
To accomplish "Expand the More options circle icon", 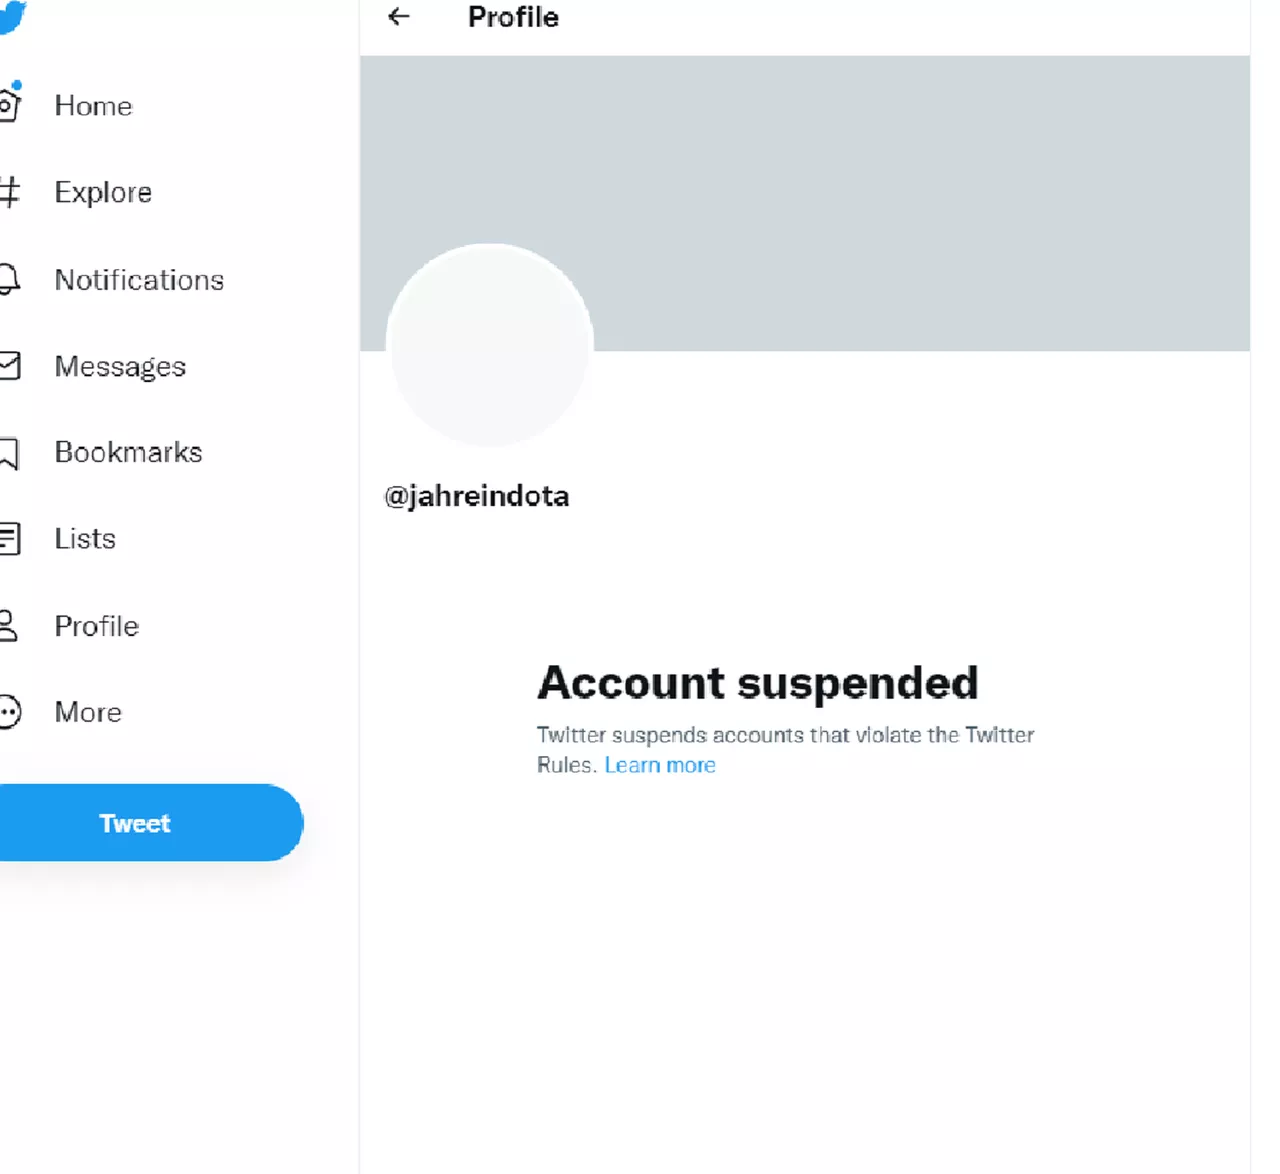I will pos(9,712).
